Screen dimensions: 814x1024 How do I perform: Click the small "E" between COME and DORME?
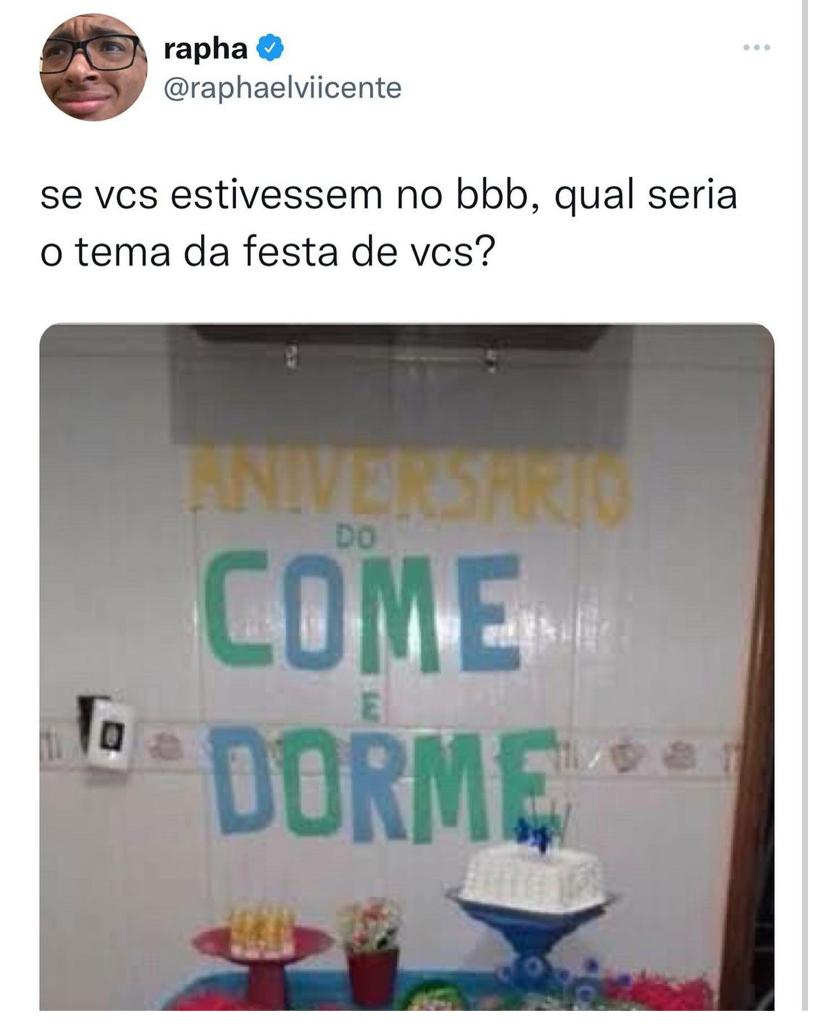tap(371, 710)
